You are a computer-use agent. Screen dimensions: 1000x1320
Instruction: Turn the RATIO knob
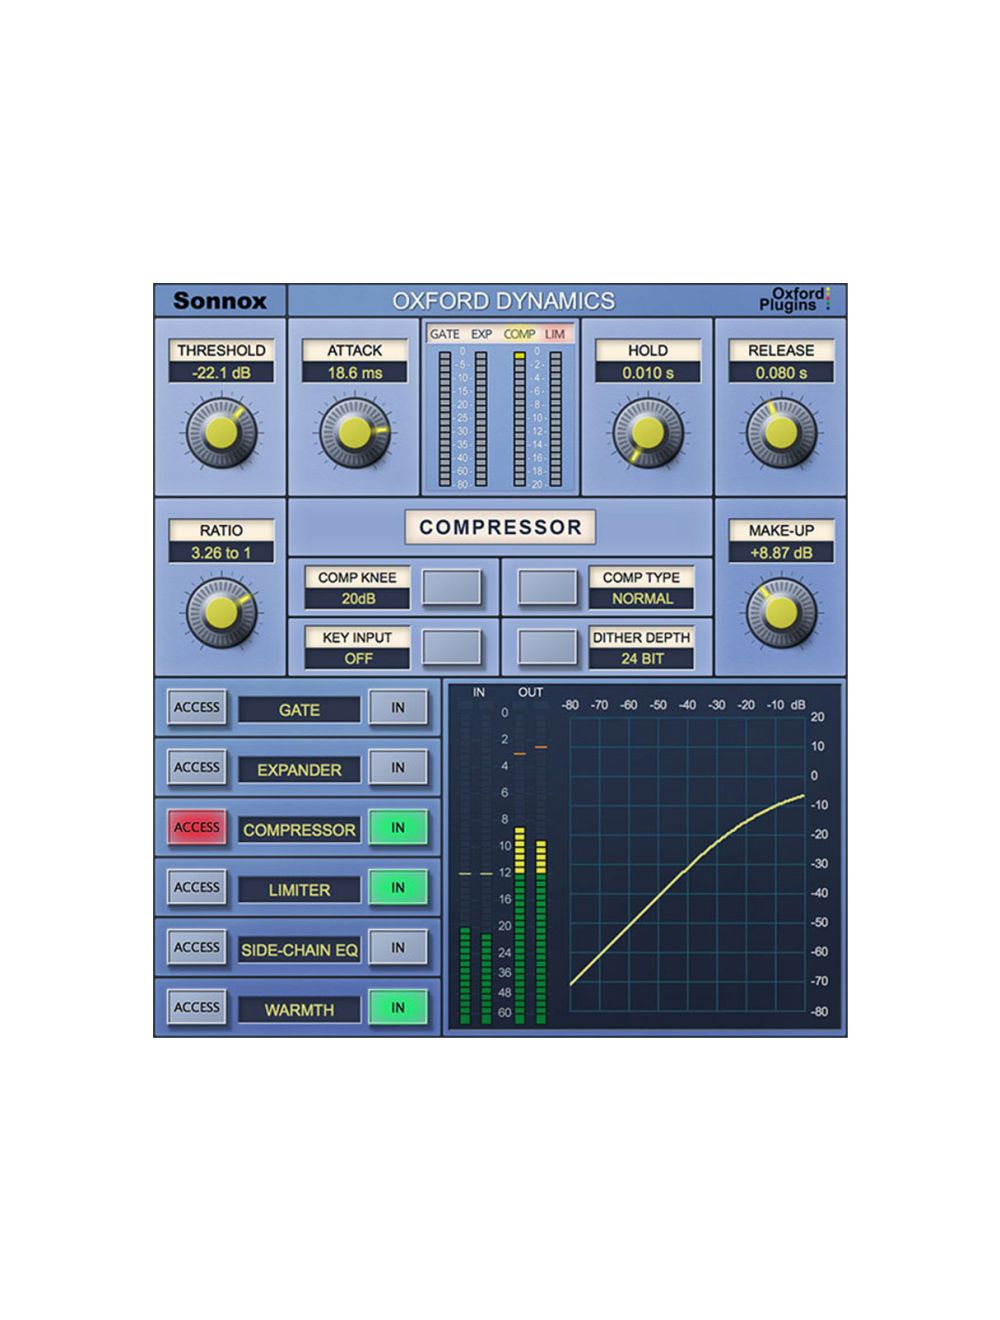221,610
